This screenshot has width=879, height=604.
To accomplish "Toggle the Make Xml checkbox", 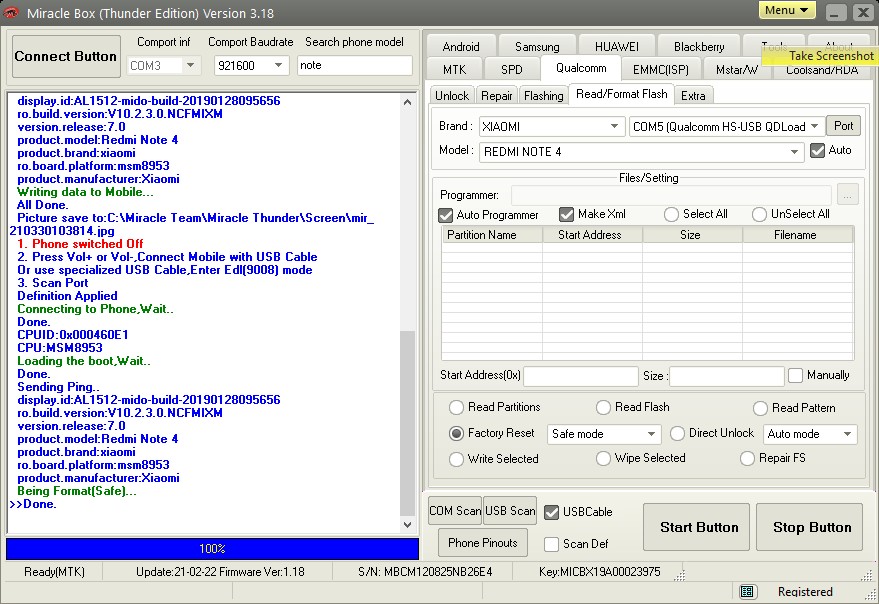I will point(566,214).
